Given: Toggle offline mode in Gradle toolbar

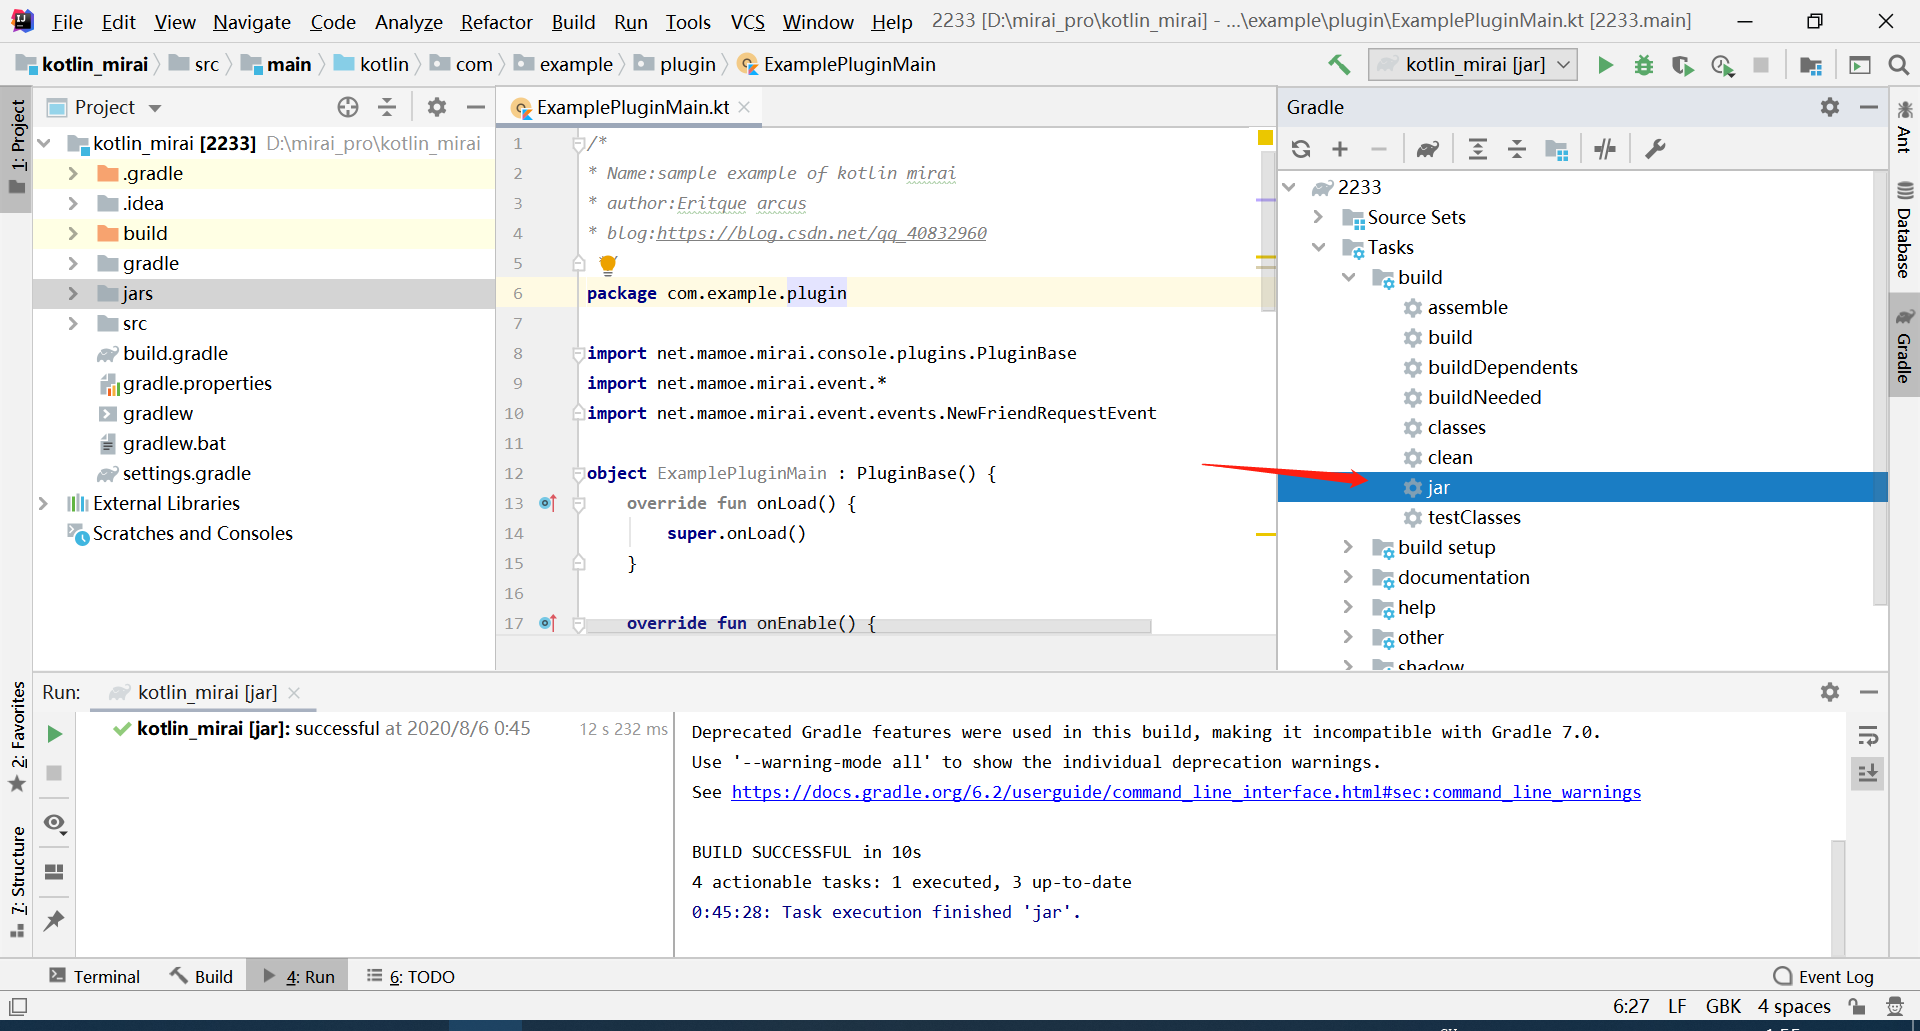Looking at the screenshot, I should [1605, 149].
